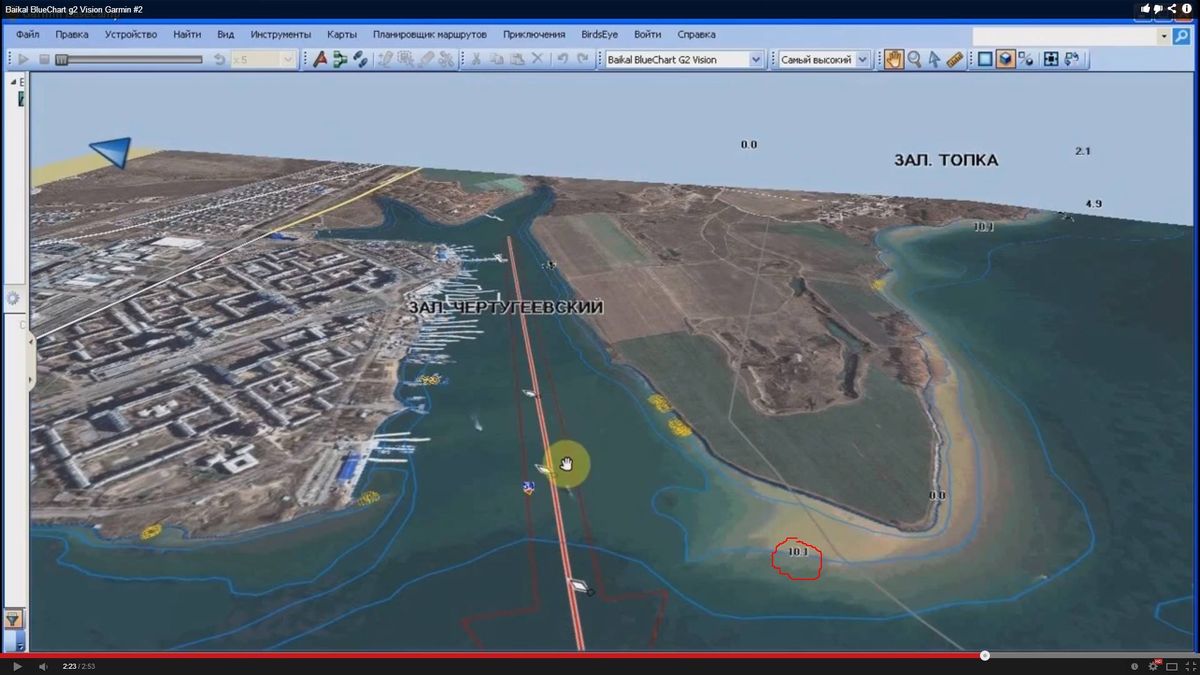Select the arrow Select tool
Viewport: 1200px width, 675px height.
coord(935,60)
